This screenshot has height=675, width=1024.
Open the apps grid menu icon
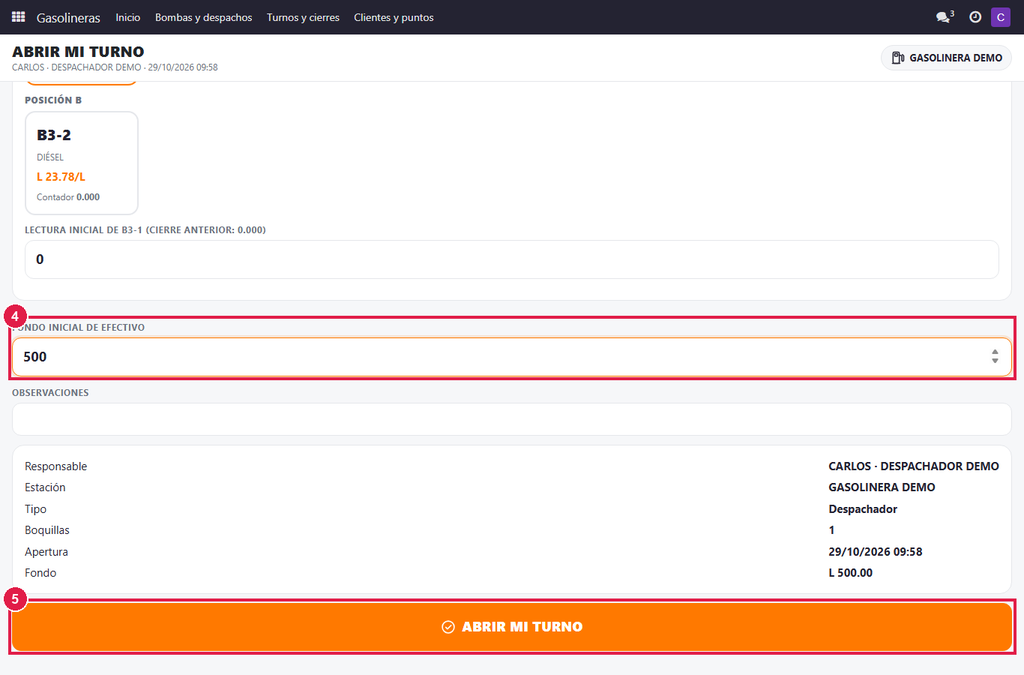[18, 17]
